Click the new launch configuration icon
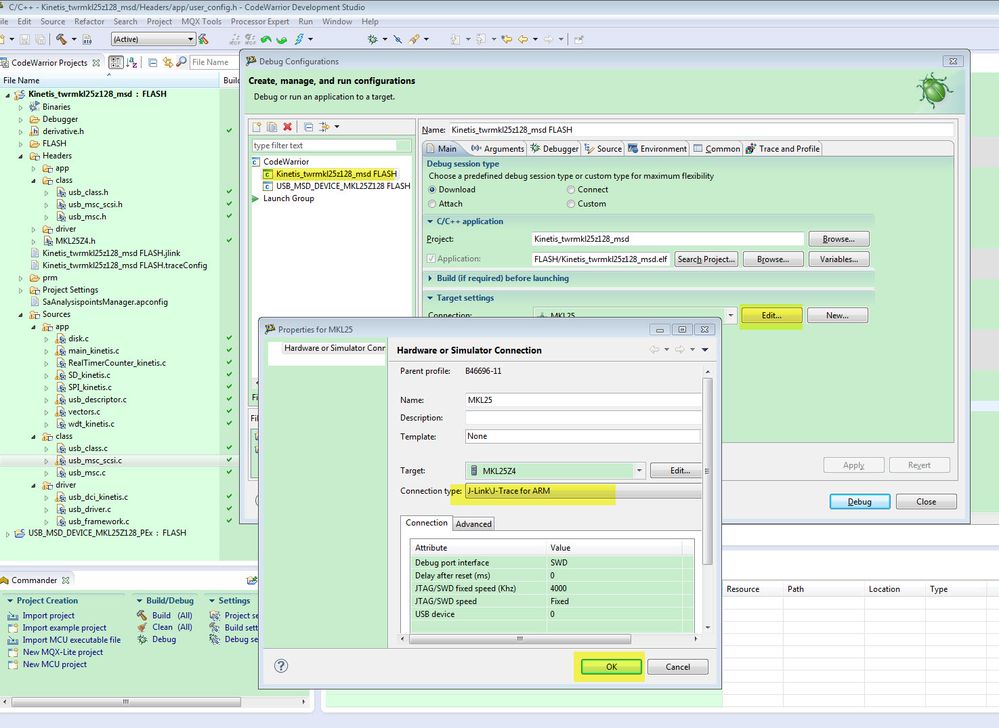Image resolution: width=999 pixels, height=728 pixels. point(258,127)
